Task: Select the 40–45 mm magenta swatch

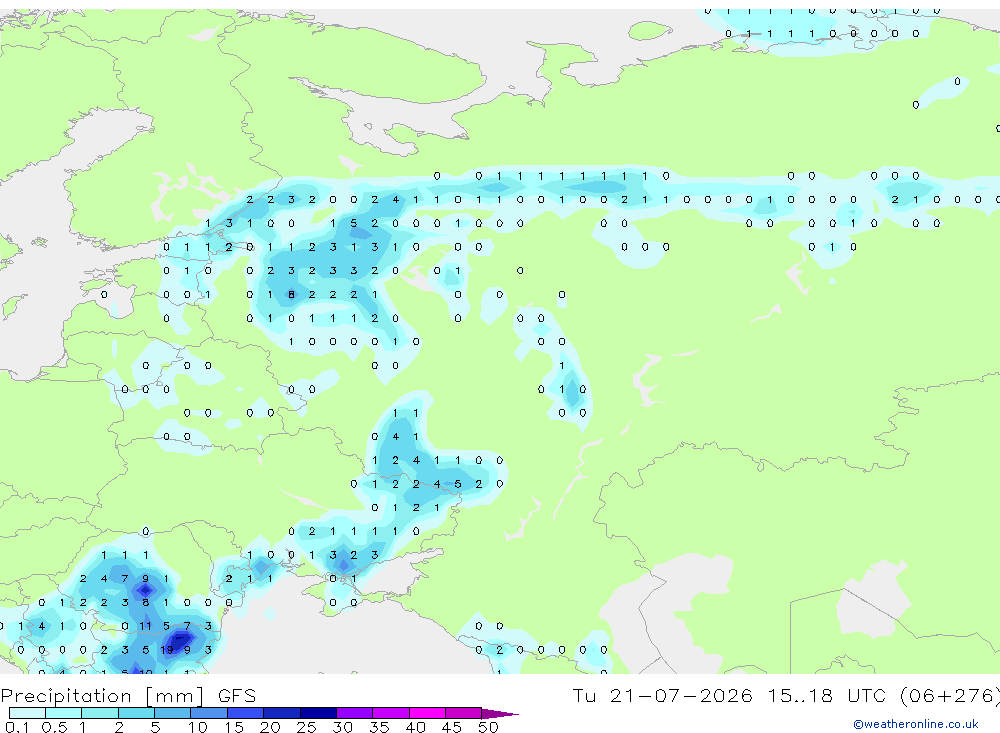Action: (x=427, y=713)
